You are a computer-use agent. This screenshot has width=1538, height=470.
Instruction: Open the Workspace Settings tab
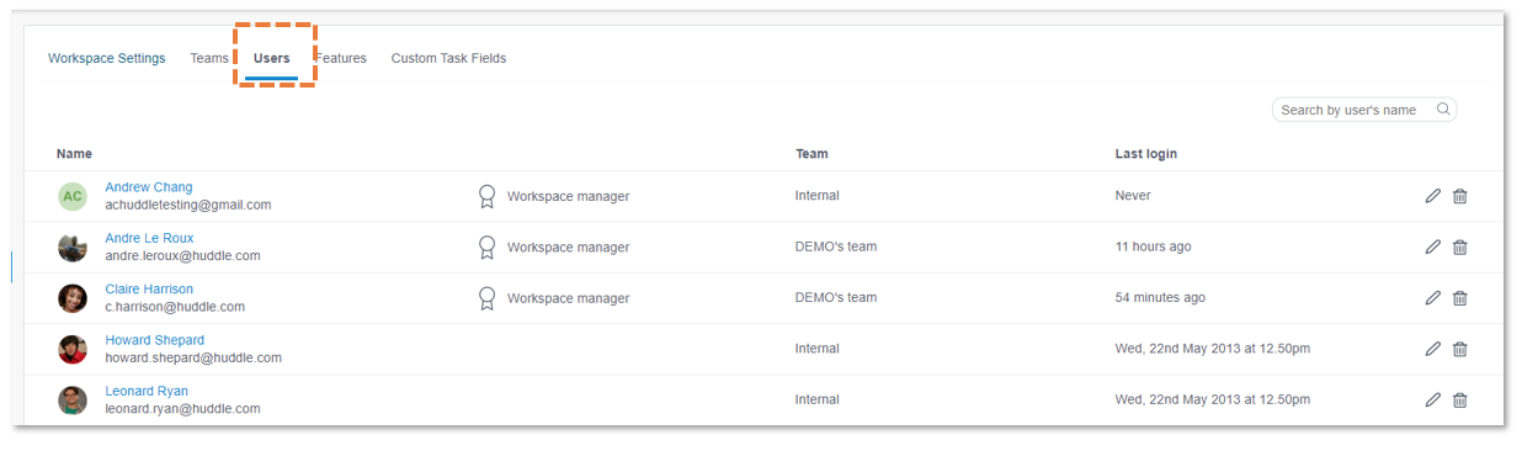[x=107, y=58]
